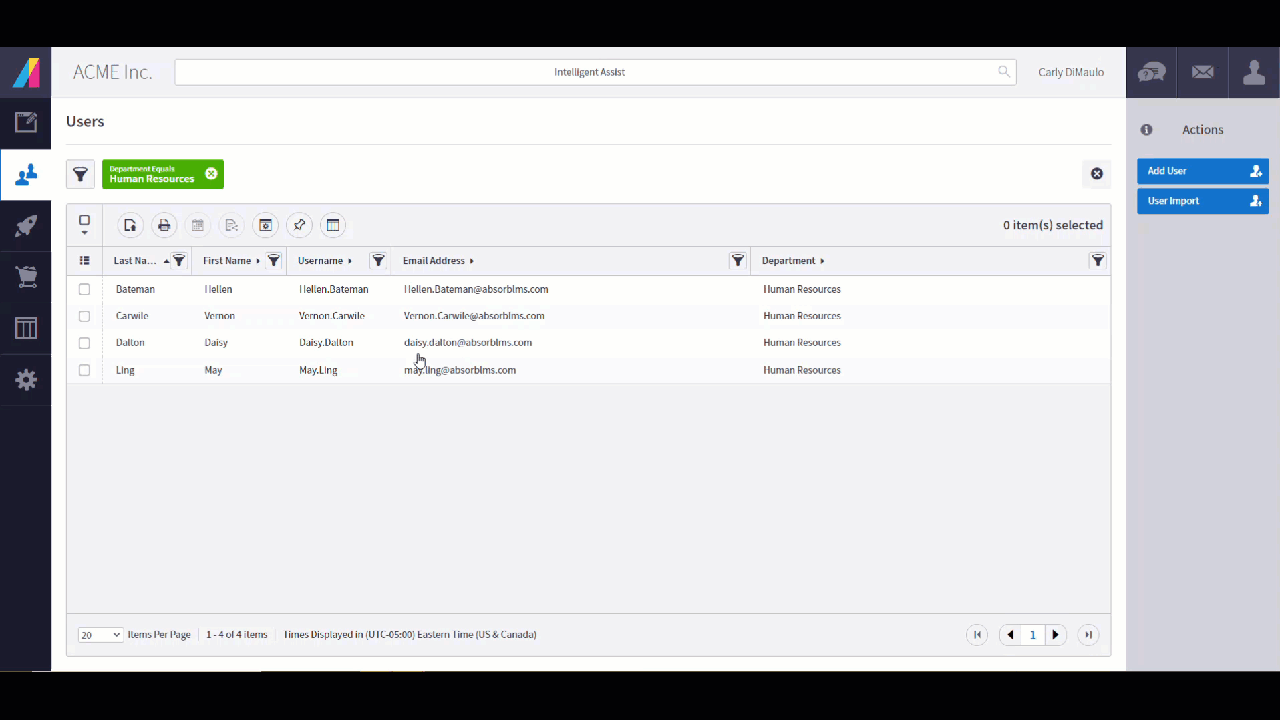This screenshot has width=1280, height=720.
Task: Filter the Last Name column
Action: coord(179,261)
